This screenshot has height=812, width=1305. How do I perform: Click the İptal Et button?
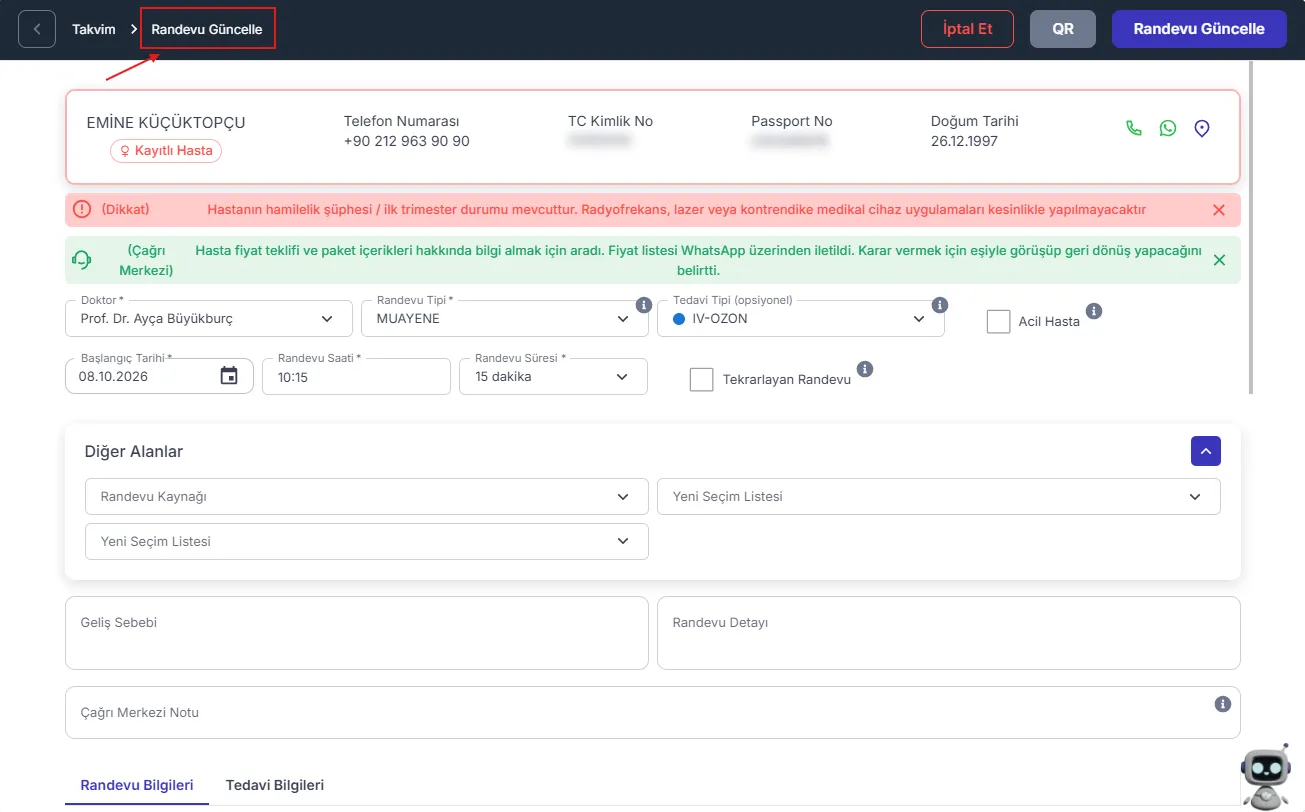(x=967, y=29)
